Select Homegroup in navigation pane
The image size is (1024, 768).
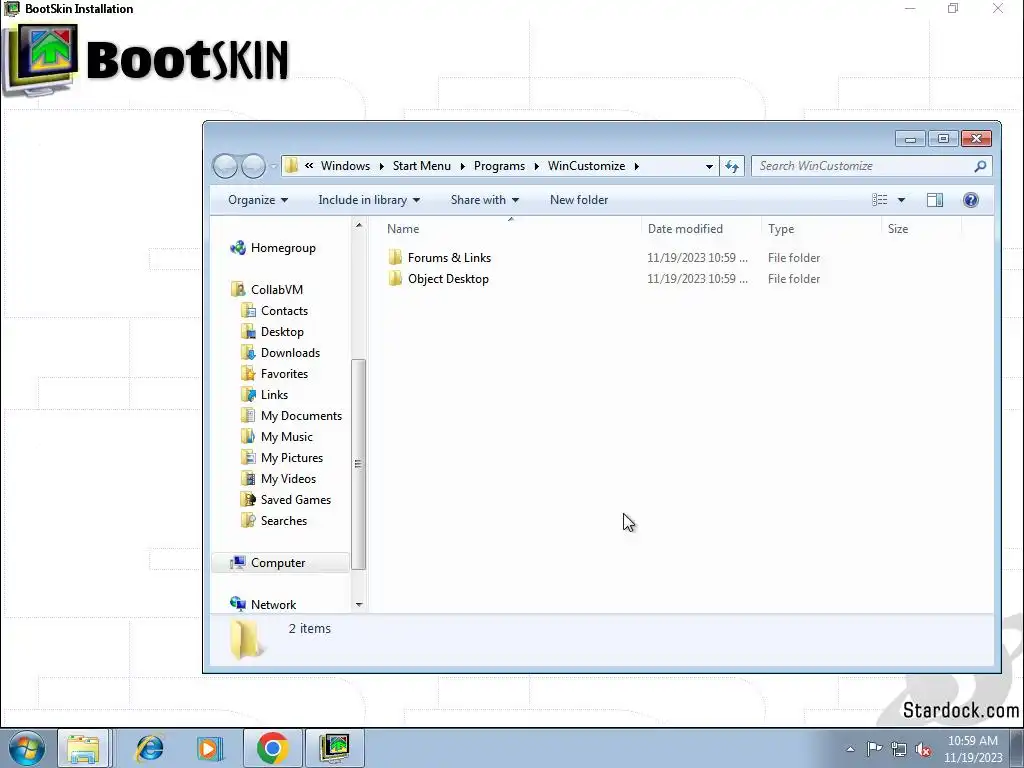(283, 248)
